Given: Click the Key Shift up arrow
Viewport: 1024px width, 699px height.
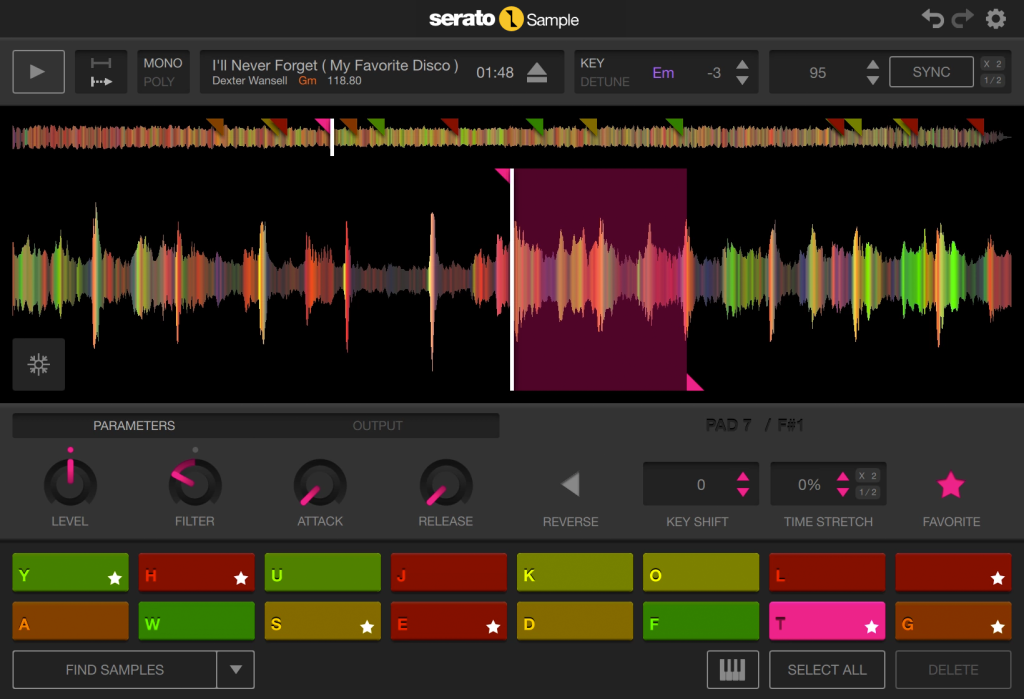Looking at the screenshot, I should coord(744,476).
